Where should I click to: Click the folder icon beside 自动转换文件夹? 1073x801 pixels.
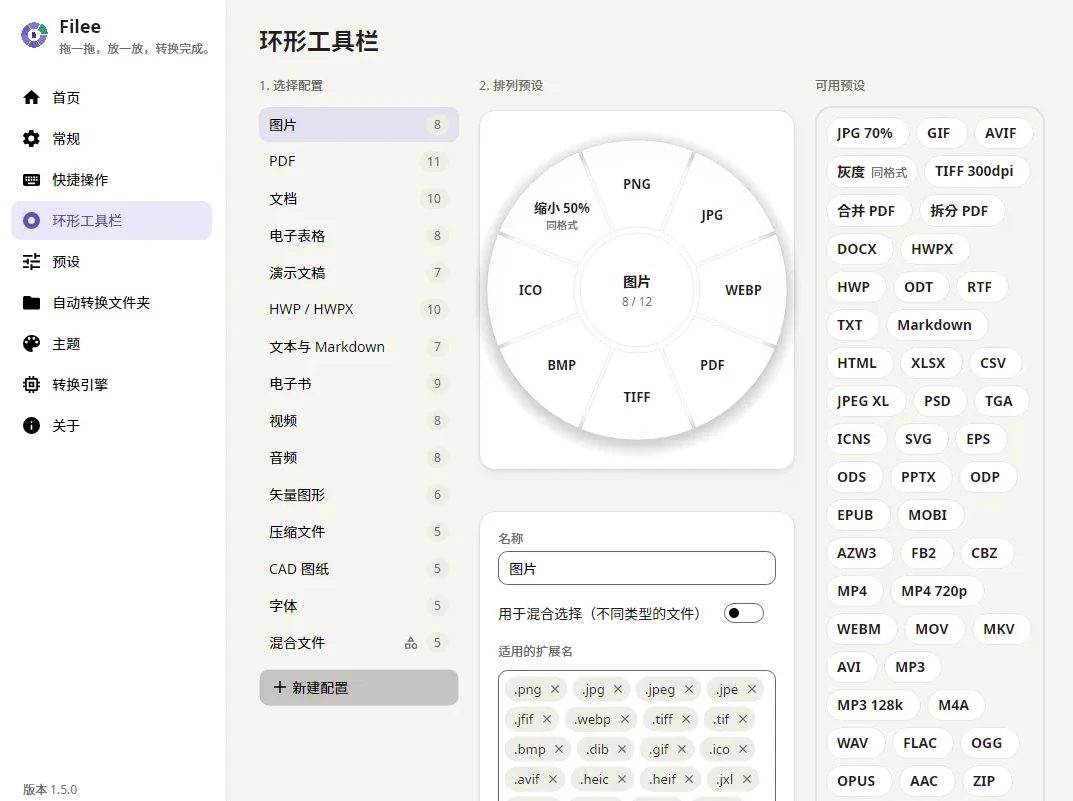pos(31,302)
